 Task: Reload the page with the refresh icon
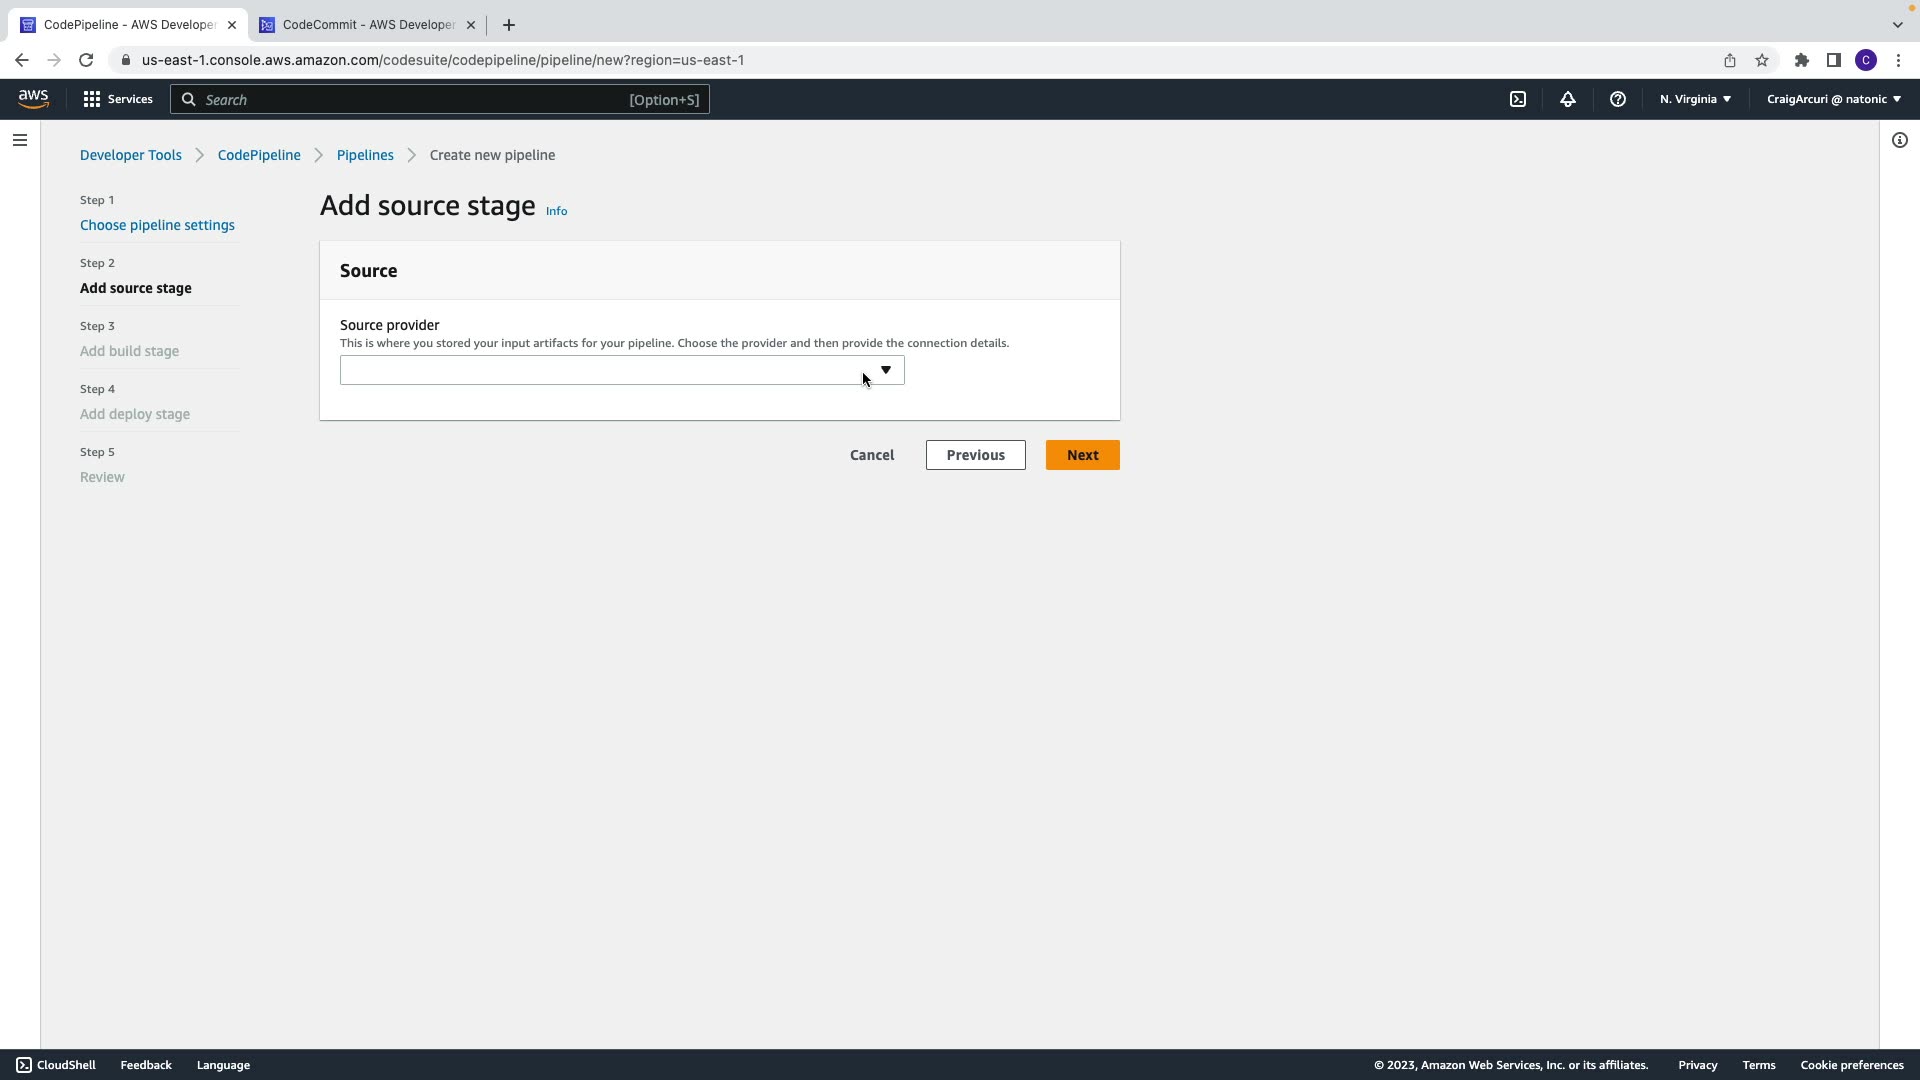coord(86,60)
